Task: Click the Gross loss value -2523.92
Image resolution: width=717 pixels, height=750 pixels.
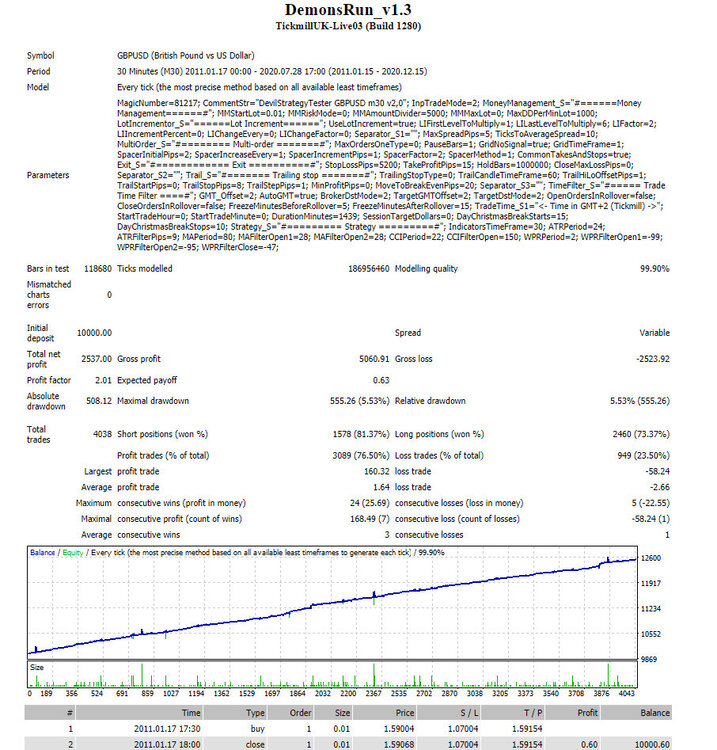Action: (653, 359)
